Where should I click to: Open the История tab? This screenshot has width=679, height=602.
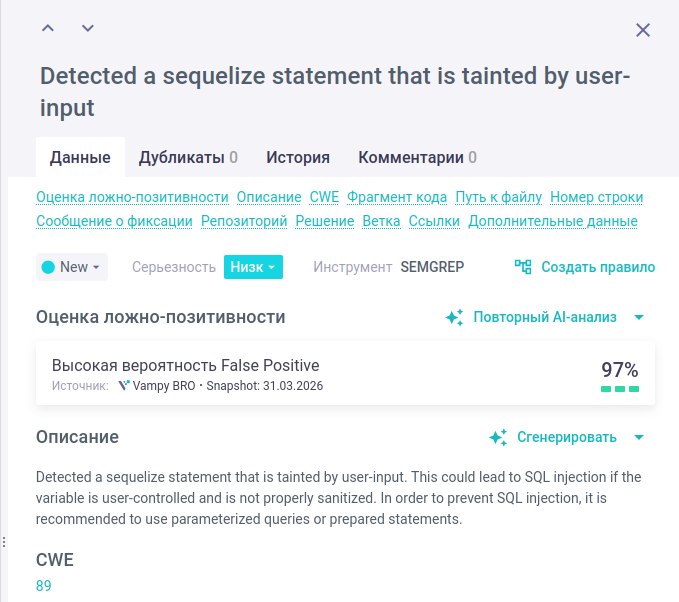(x=298, y=157)
